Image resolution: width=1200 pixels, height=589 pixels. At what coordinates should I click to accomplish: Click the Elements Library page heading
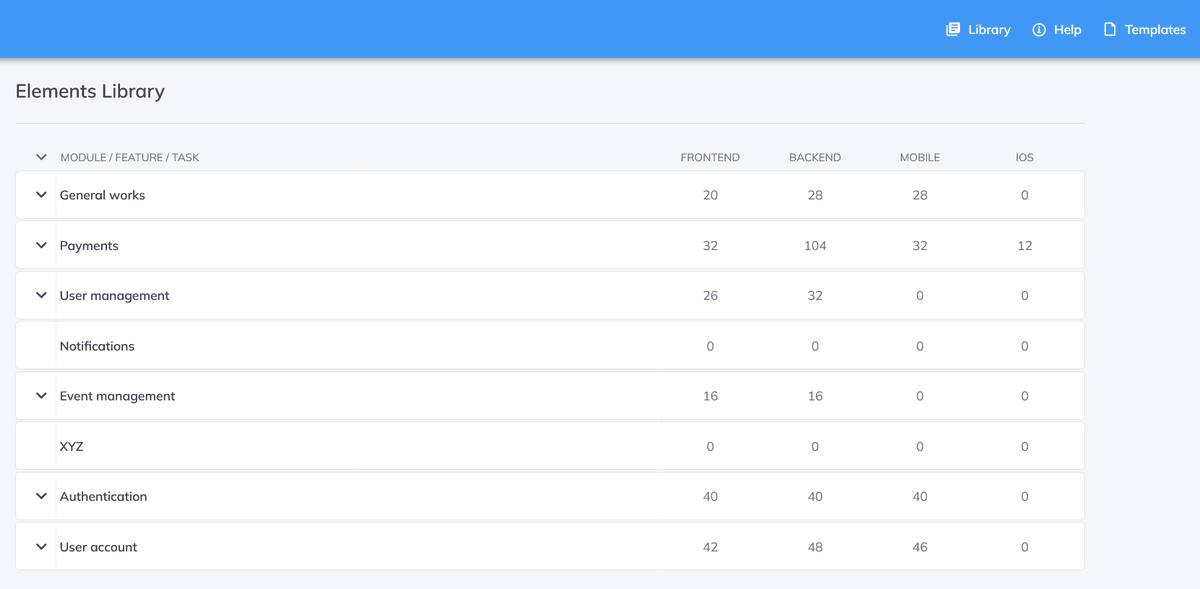(x=90, y=91)
